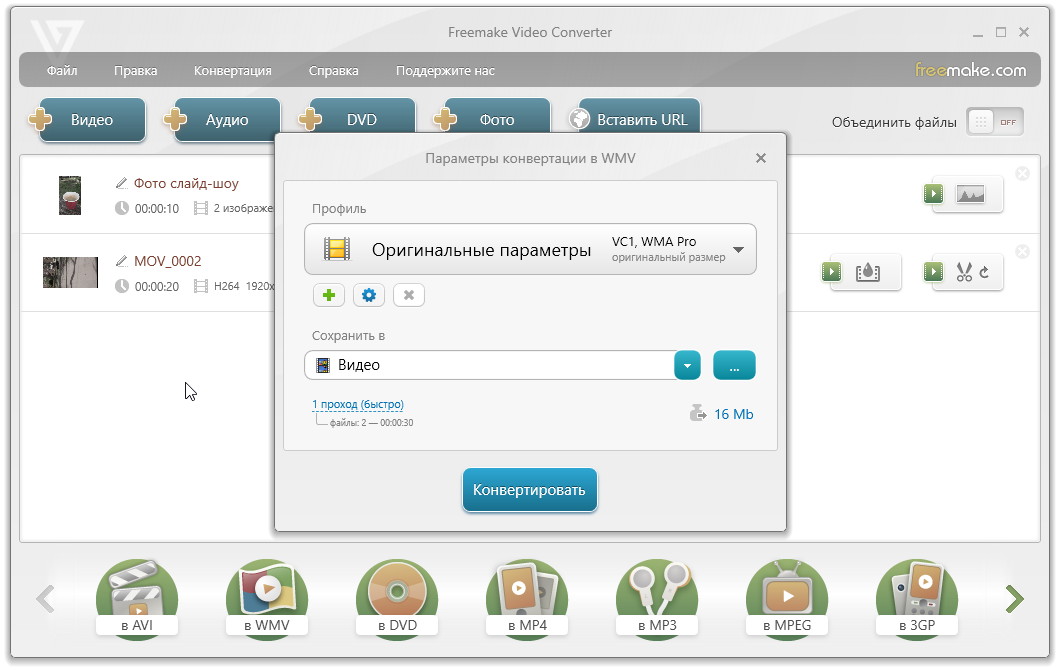Toggle the Объединить файлы switch
1060x670 pixels.
995,122
